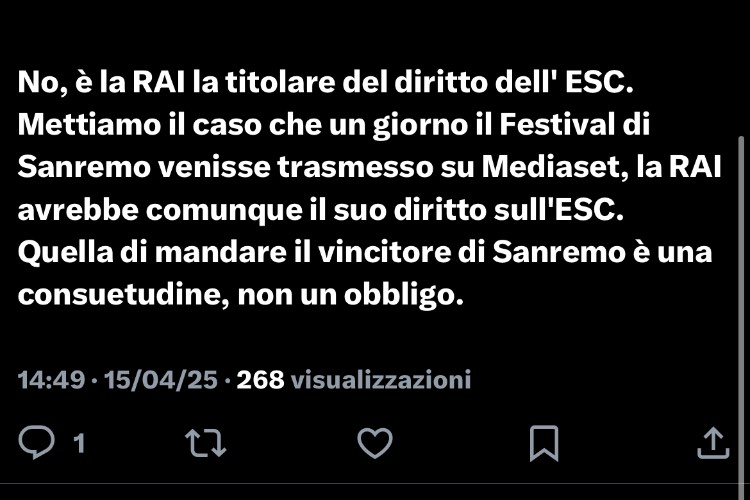Open the 14:49 timestamp link
This screenshot has height=500, width=750.
coord(51,380)
